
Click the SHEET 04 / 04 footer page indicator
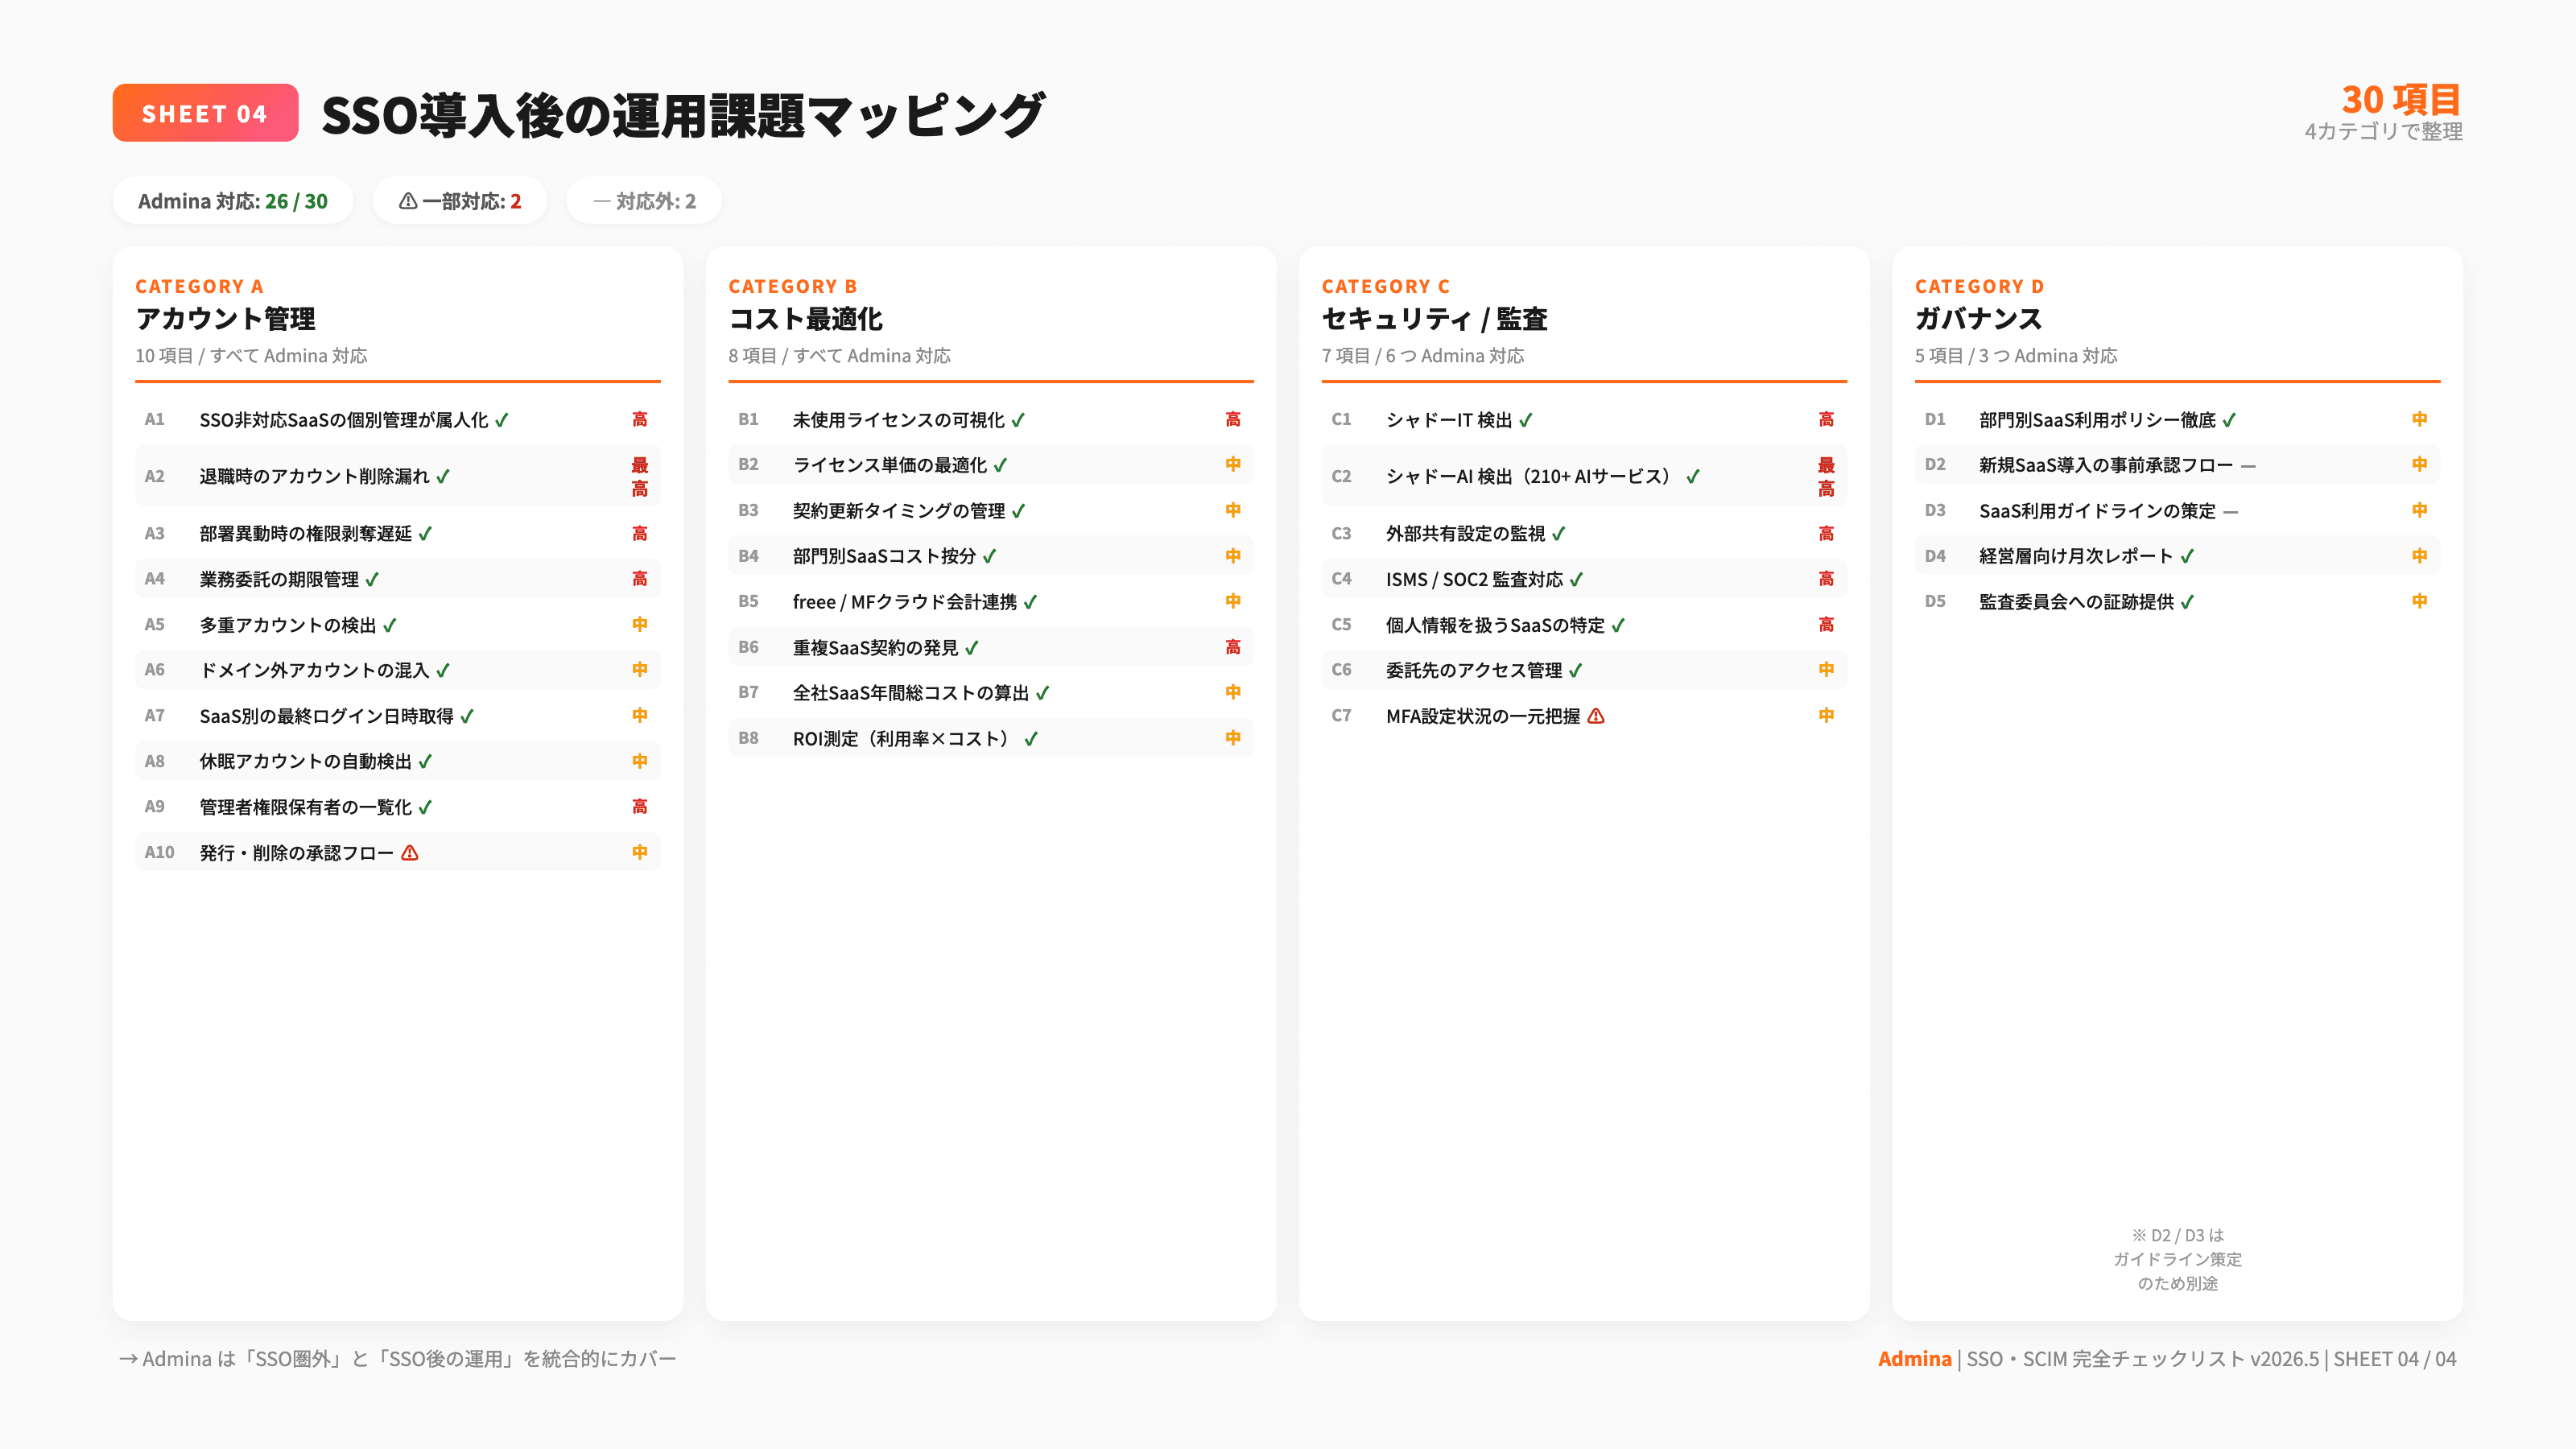[x=2395, y=1359]
